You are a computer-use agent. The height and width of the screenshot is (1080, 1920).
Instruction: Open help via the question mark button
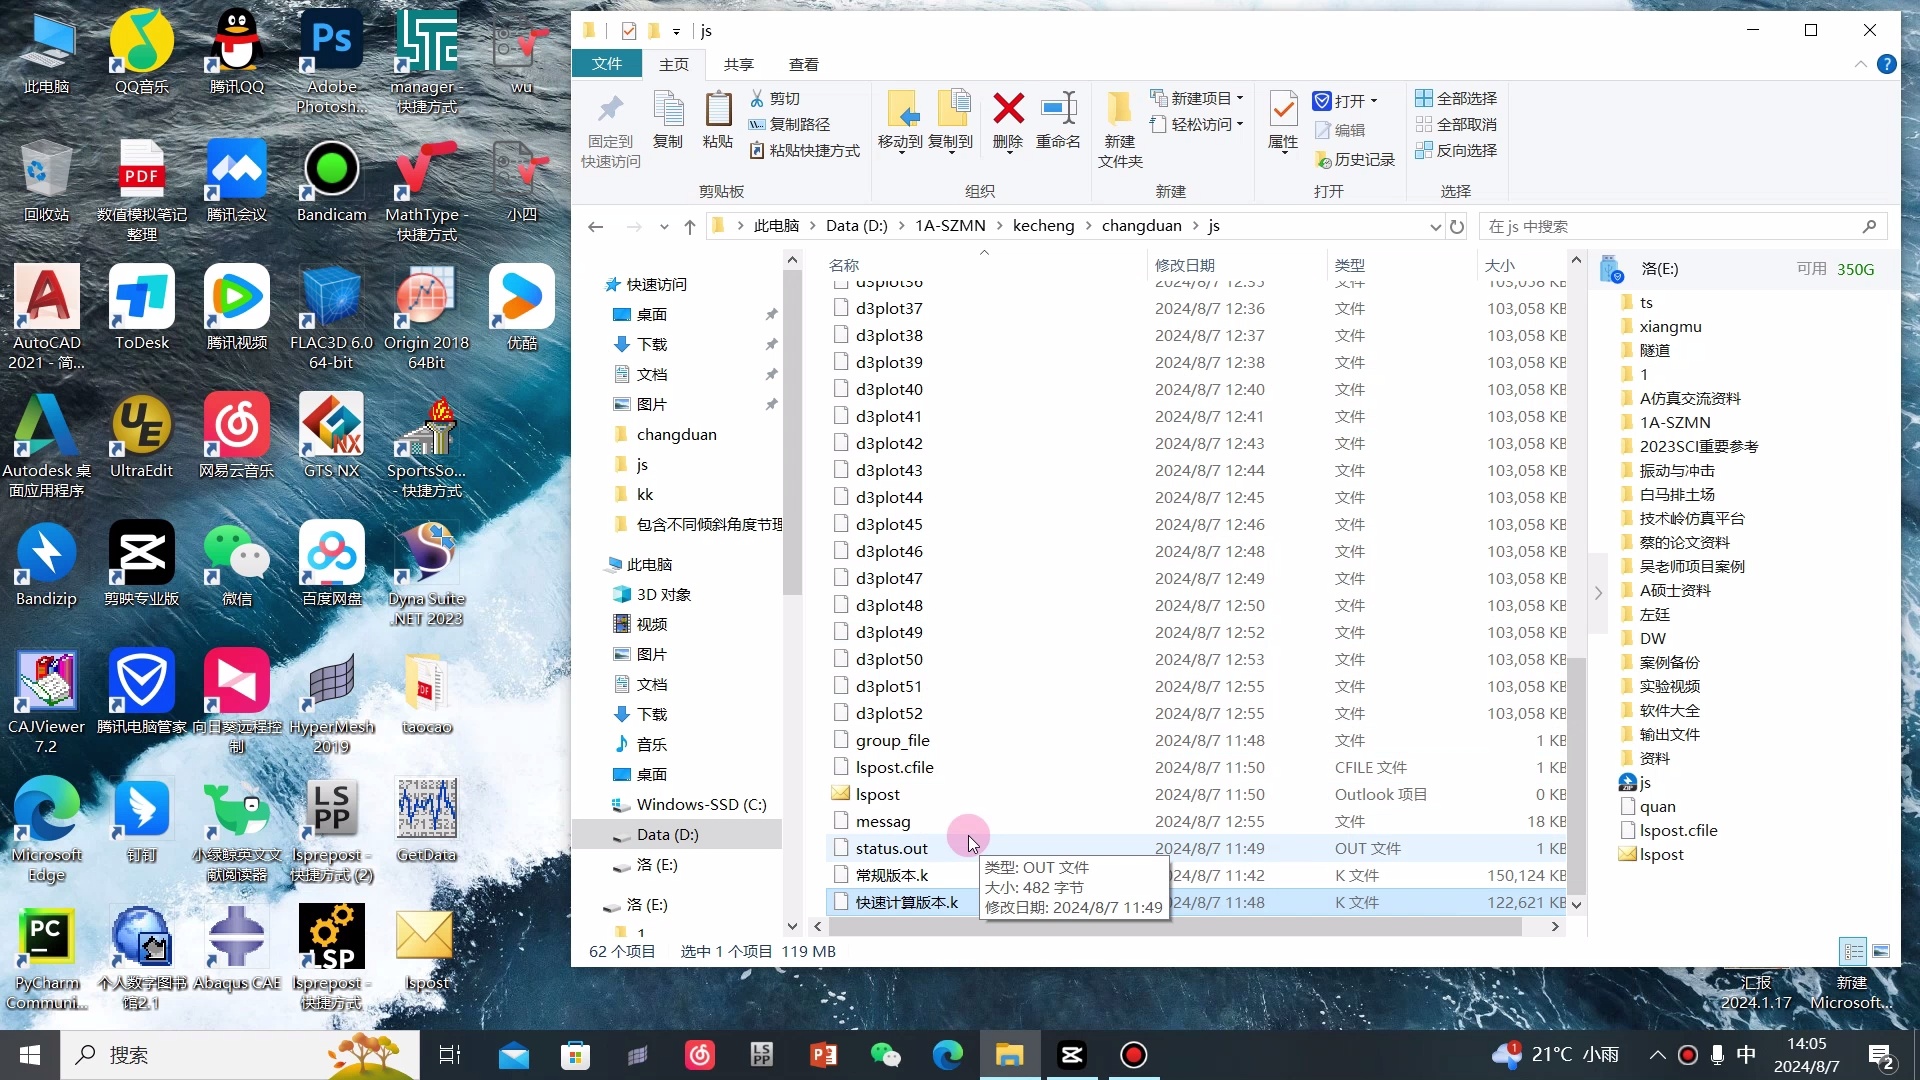coord(1888,63)
